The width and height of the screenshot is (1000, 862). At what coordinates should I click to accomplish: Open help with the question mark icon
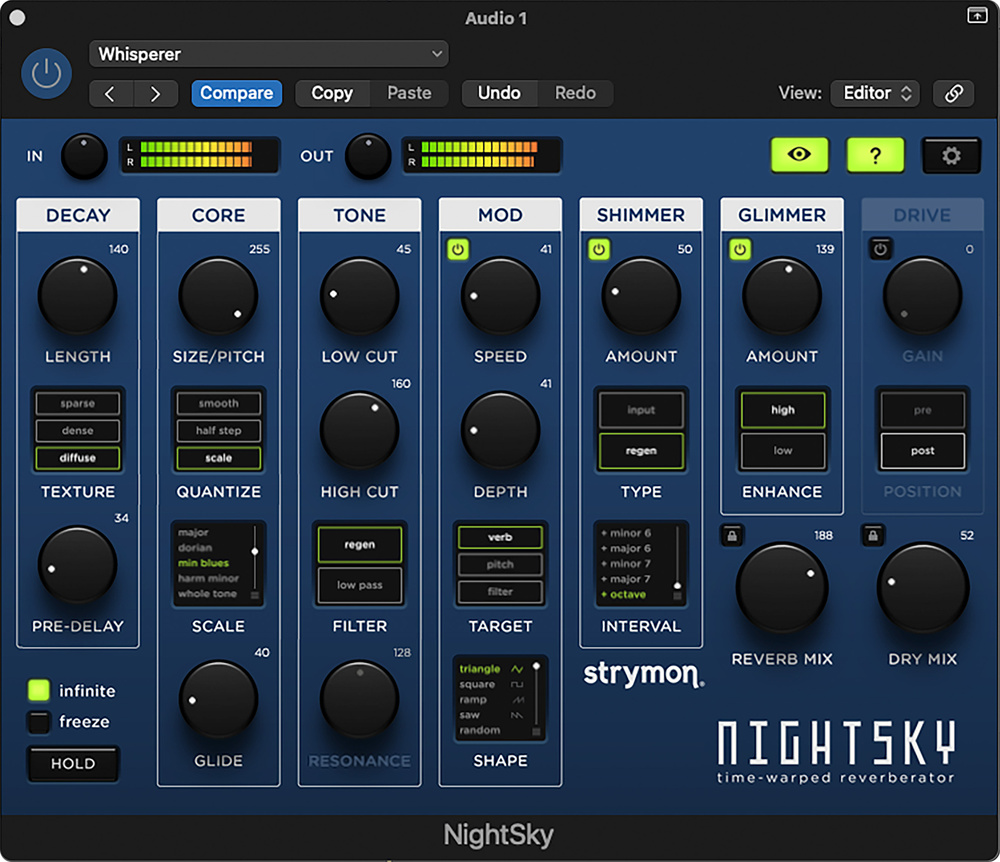(x=875, y=155)
